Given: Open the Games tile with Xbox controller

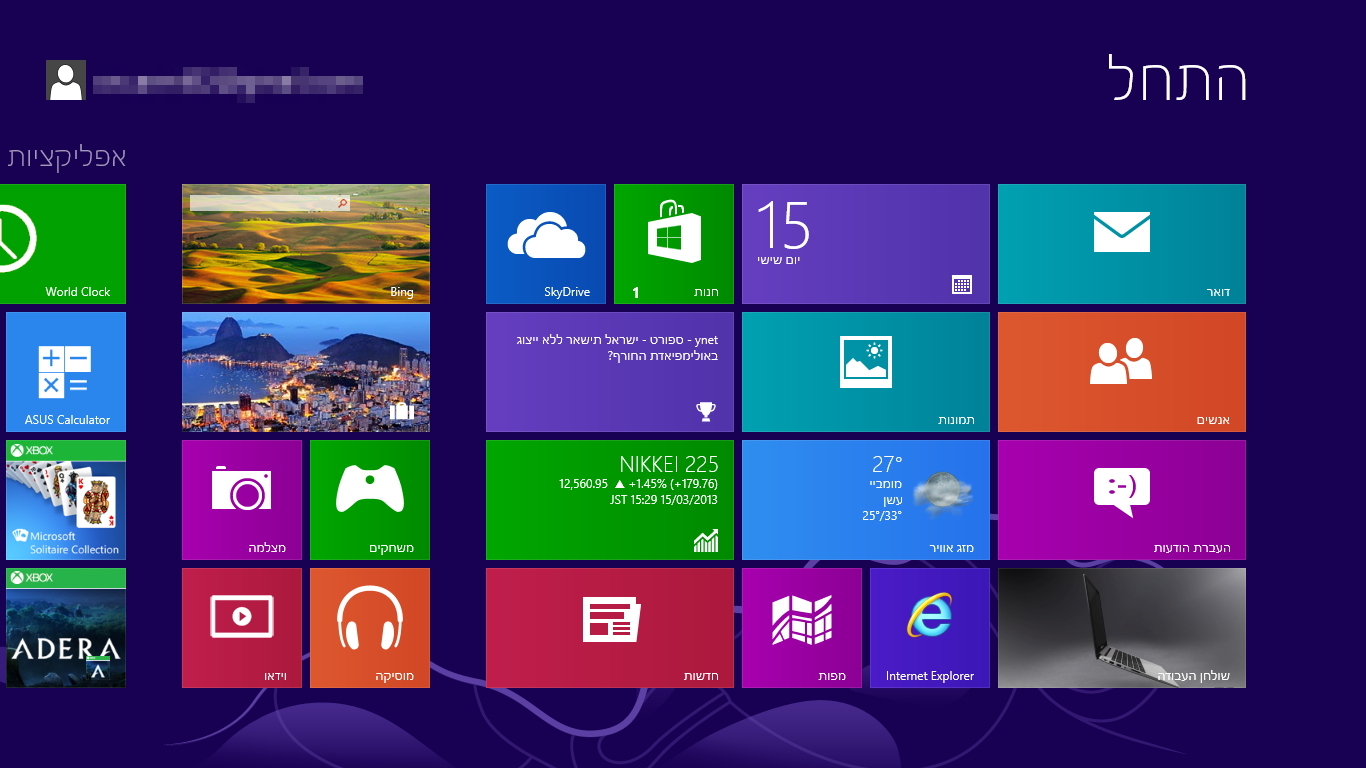Looking at the screenshot, I should 369,499.
